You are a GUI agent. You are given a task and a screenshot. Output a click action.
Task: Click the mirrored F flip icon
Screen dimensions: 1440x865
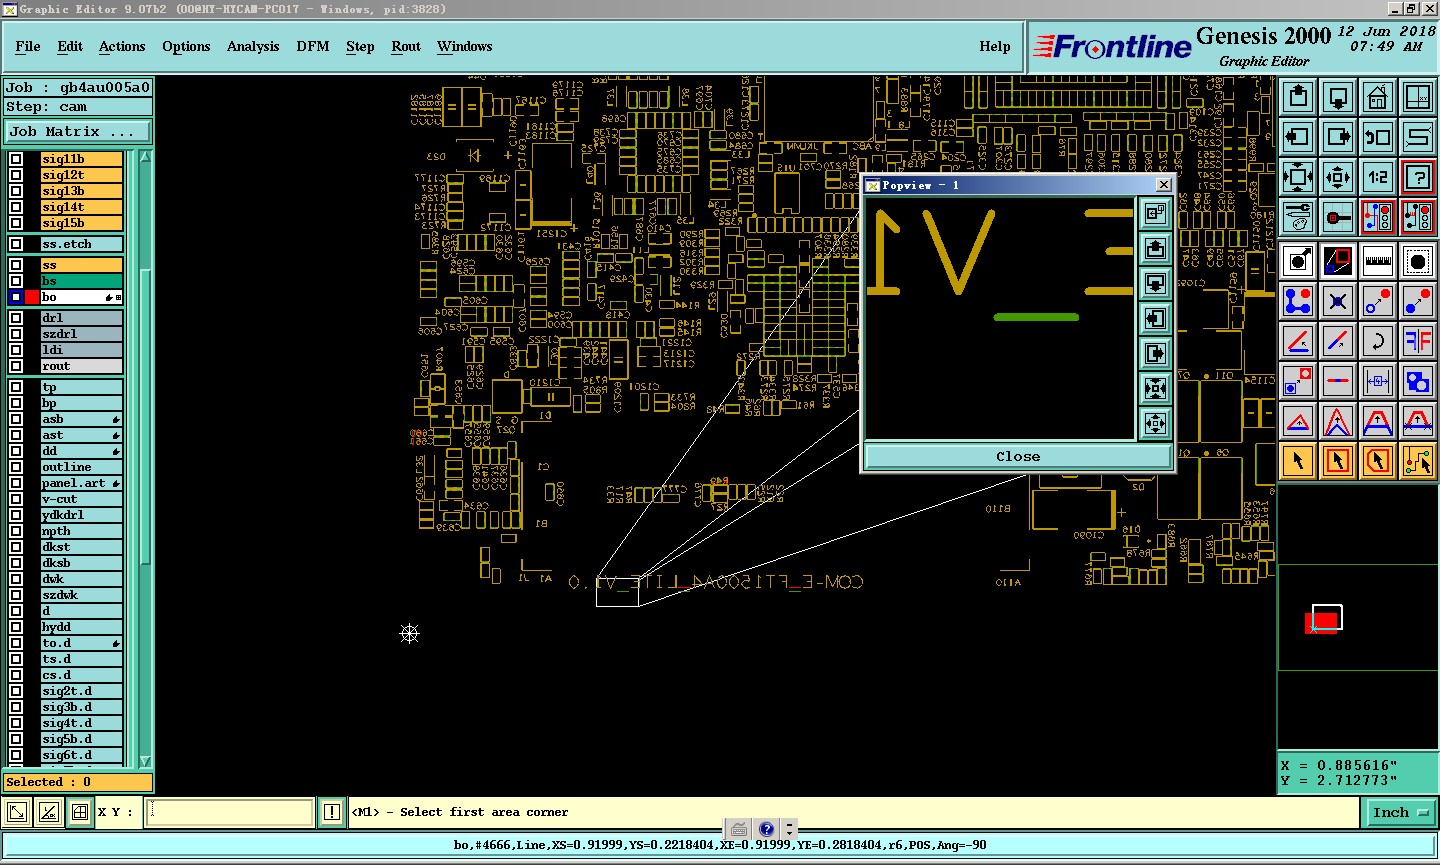pyautogui.click(x=1418, y=341)
